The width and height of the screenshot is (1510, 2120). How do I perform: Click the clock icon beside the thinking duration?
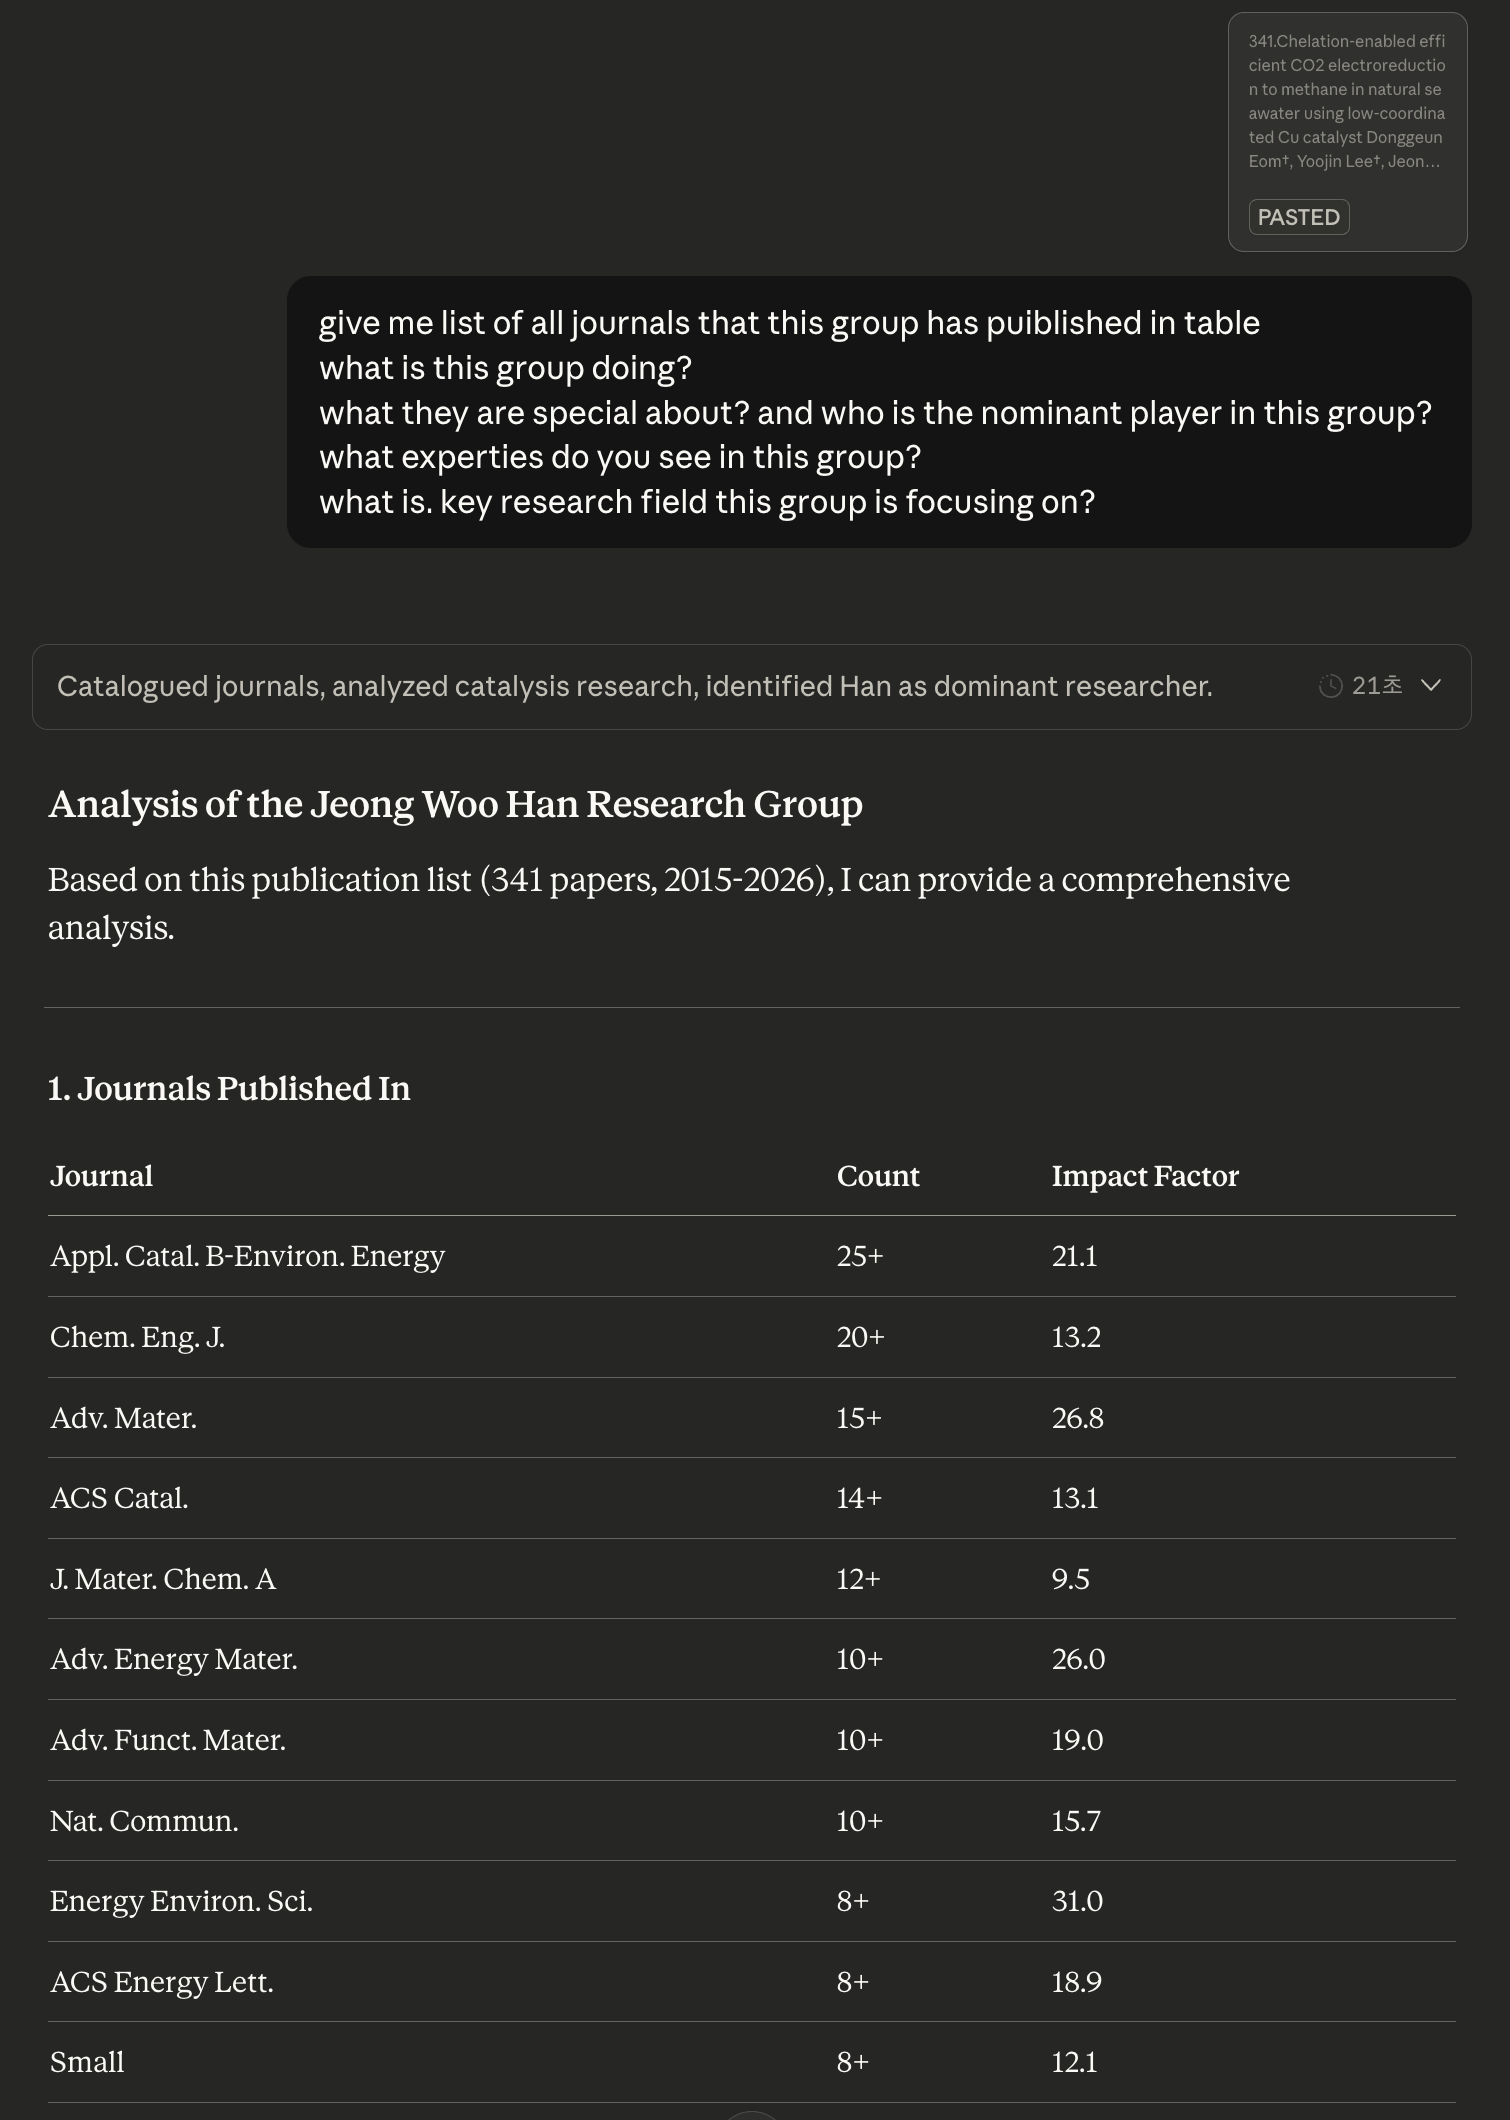tap(1330, 686)
